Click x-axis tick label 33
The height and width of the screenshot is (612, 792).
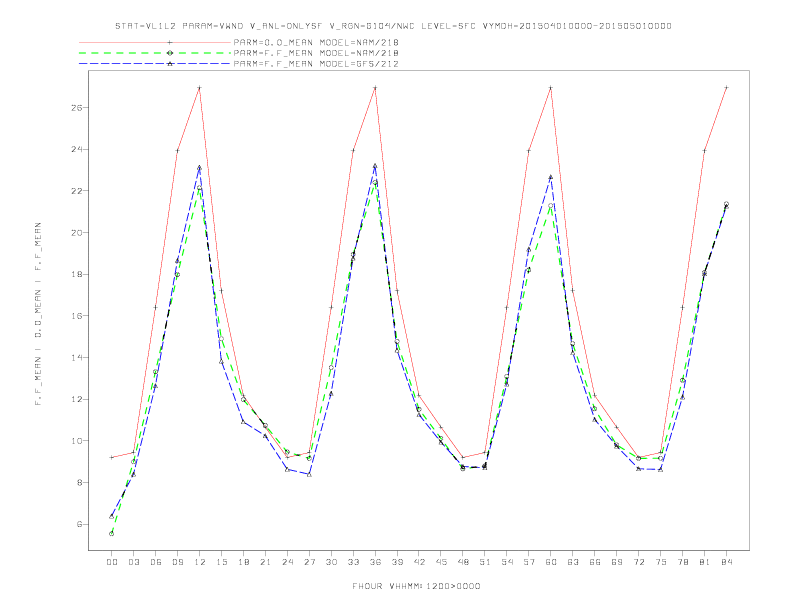pyautogui.click(x=353, y=562)
